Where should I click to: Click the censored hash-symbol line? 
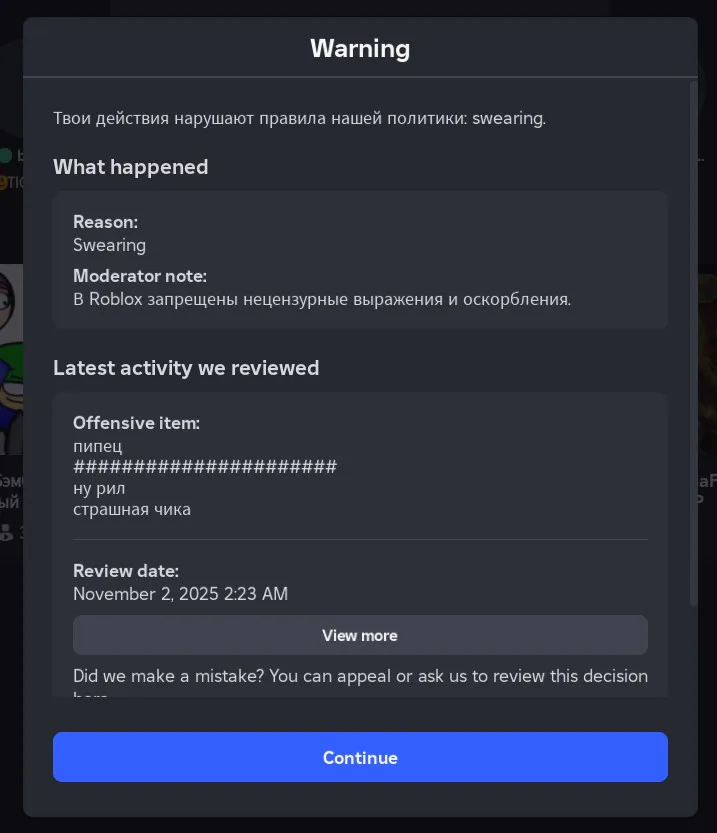pyautogui.click(x=205, y=467)
